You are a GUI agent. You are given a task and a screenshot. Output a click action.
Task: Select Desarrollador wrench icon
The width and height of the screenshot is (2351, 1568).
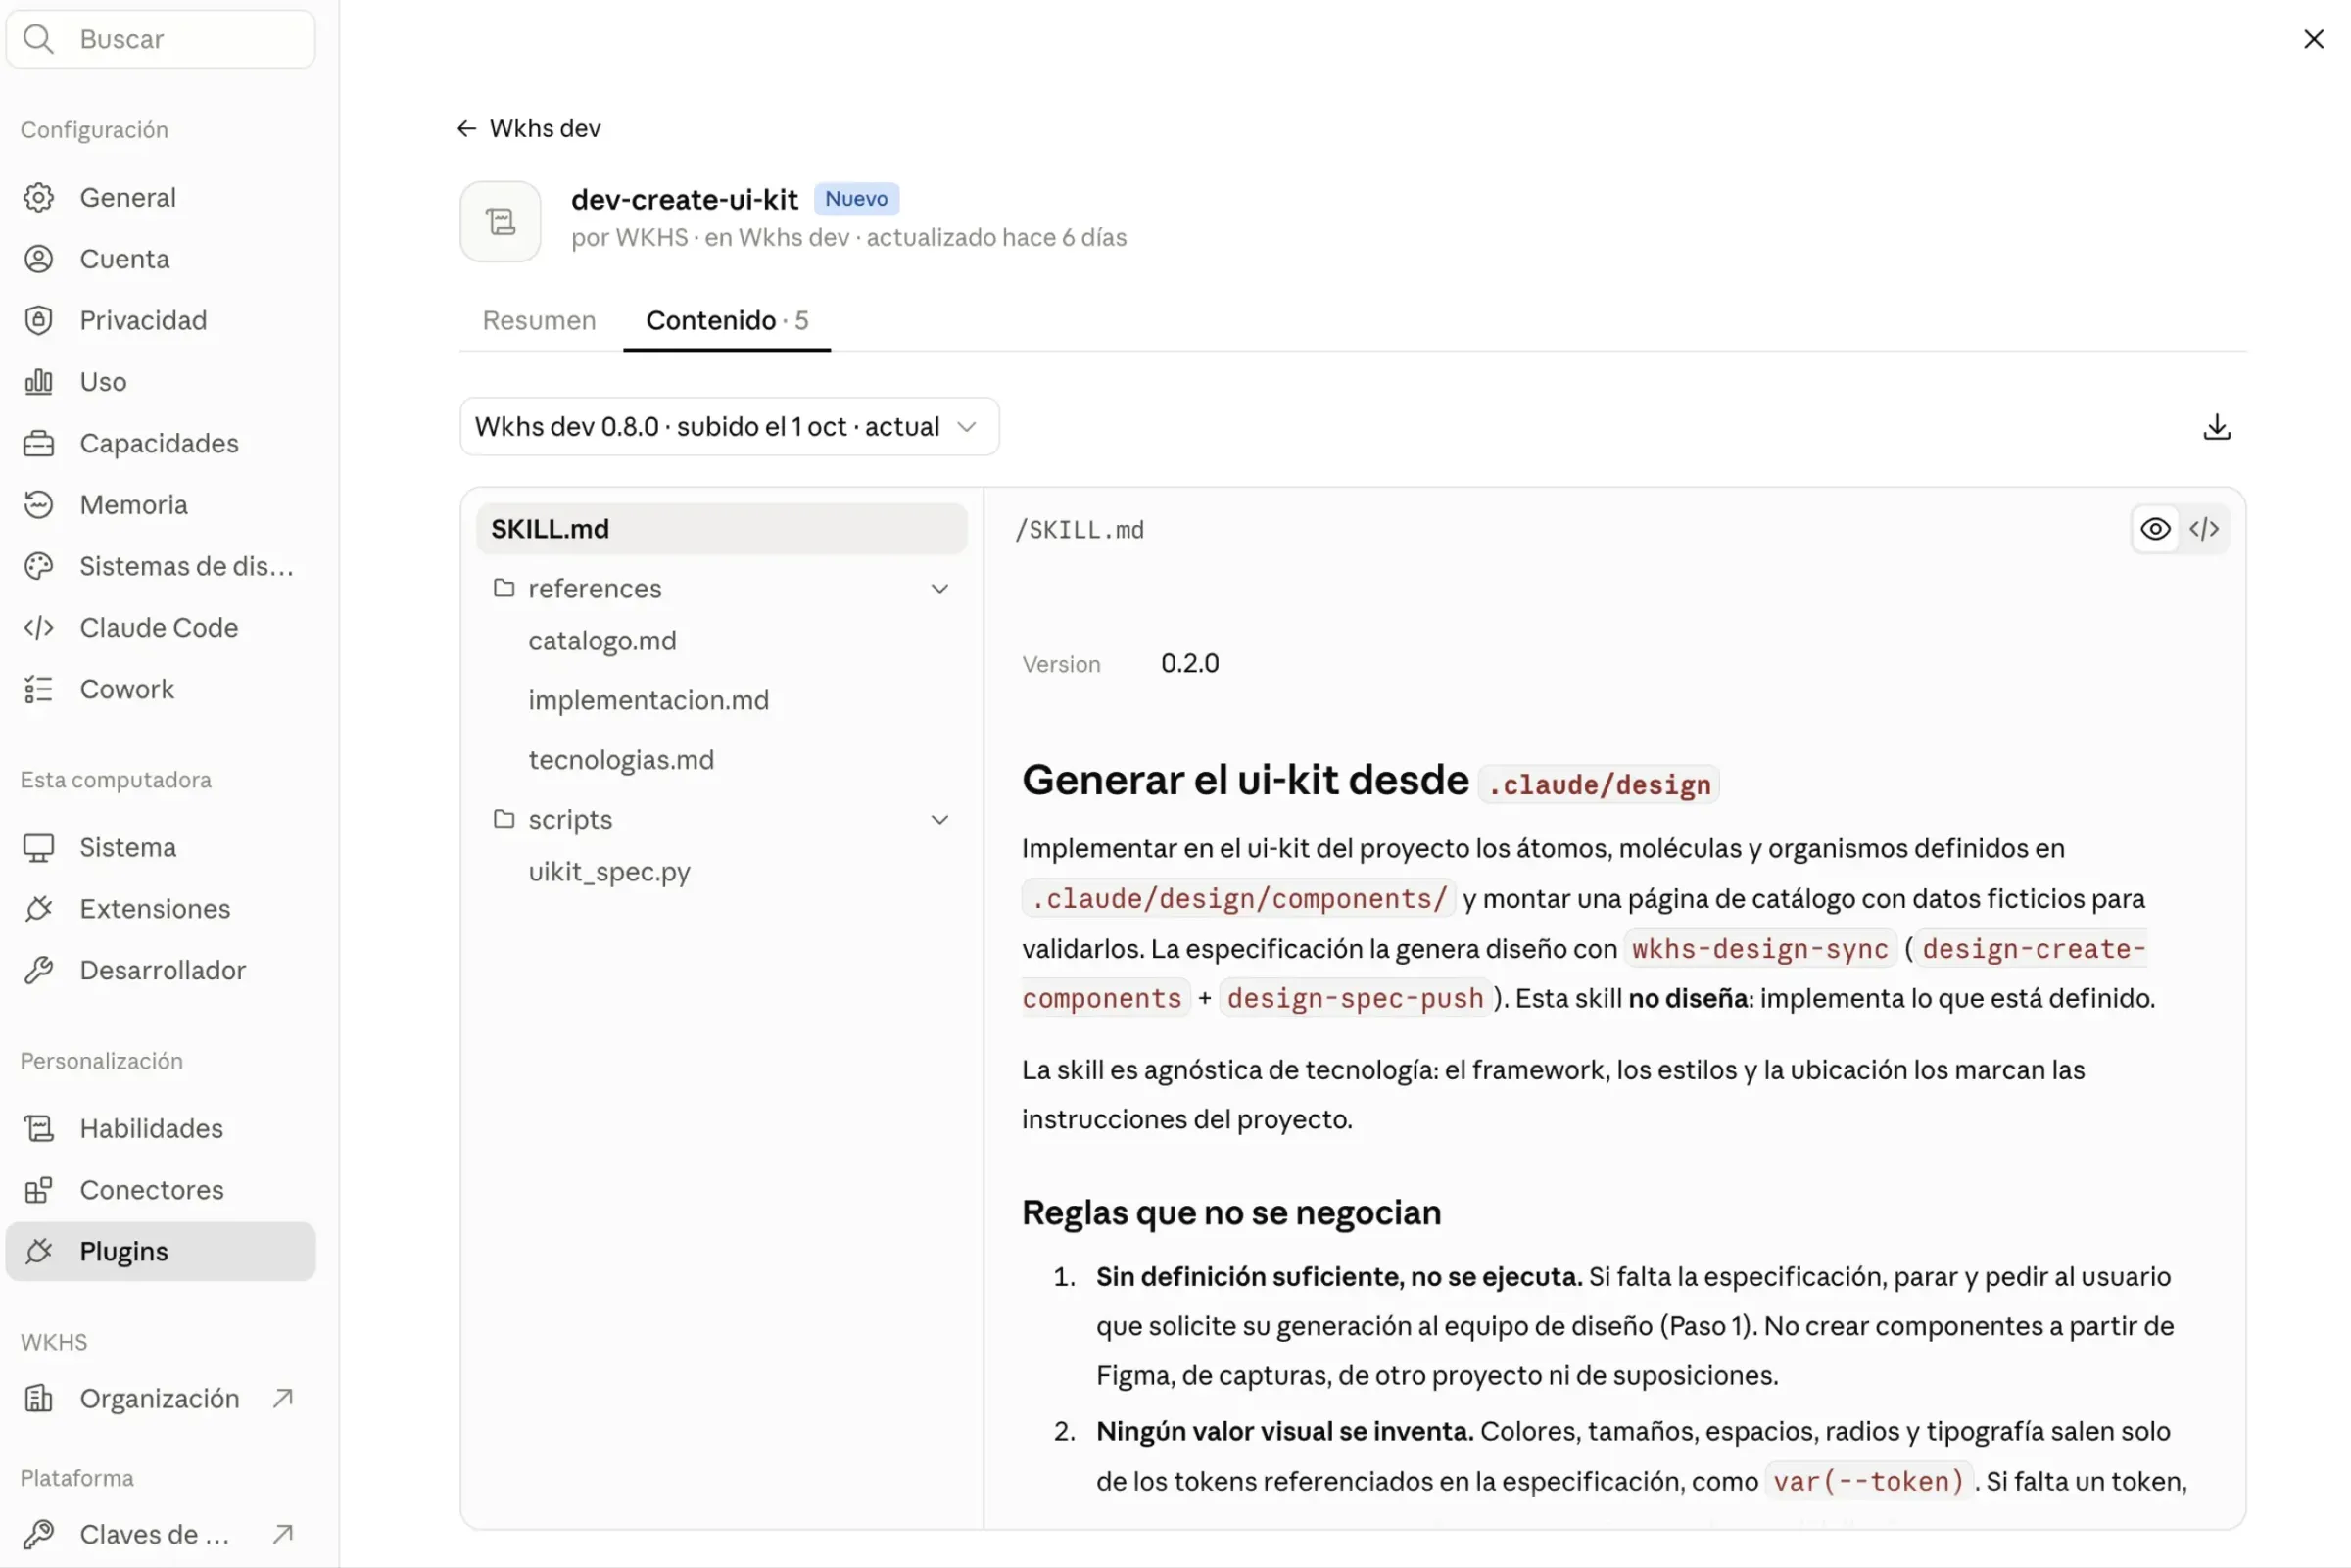pos(38,970)
